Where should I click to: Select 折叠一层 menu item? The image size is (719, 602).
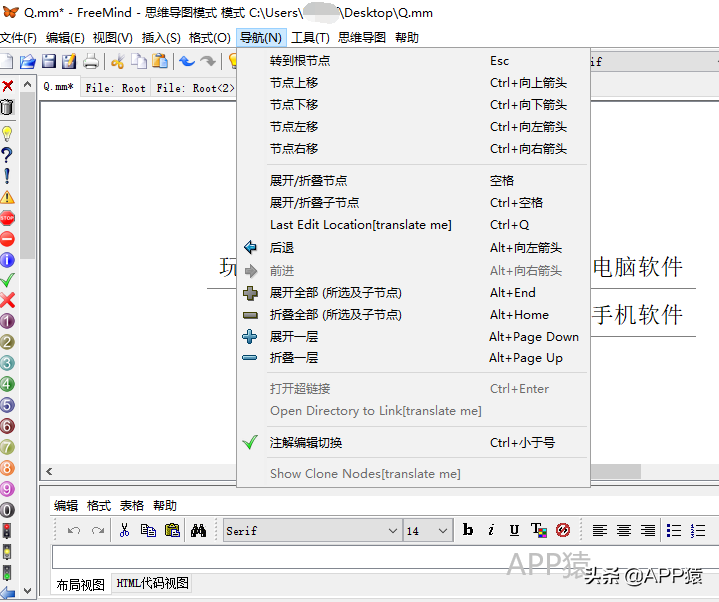(x=413, y=358)
